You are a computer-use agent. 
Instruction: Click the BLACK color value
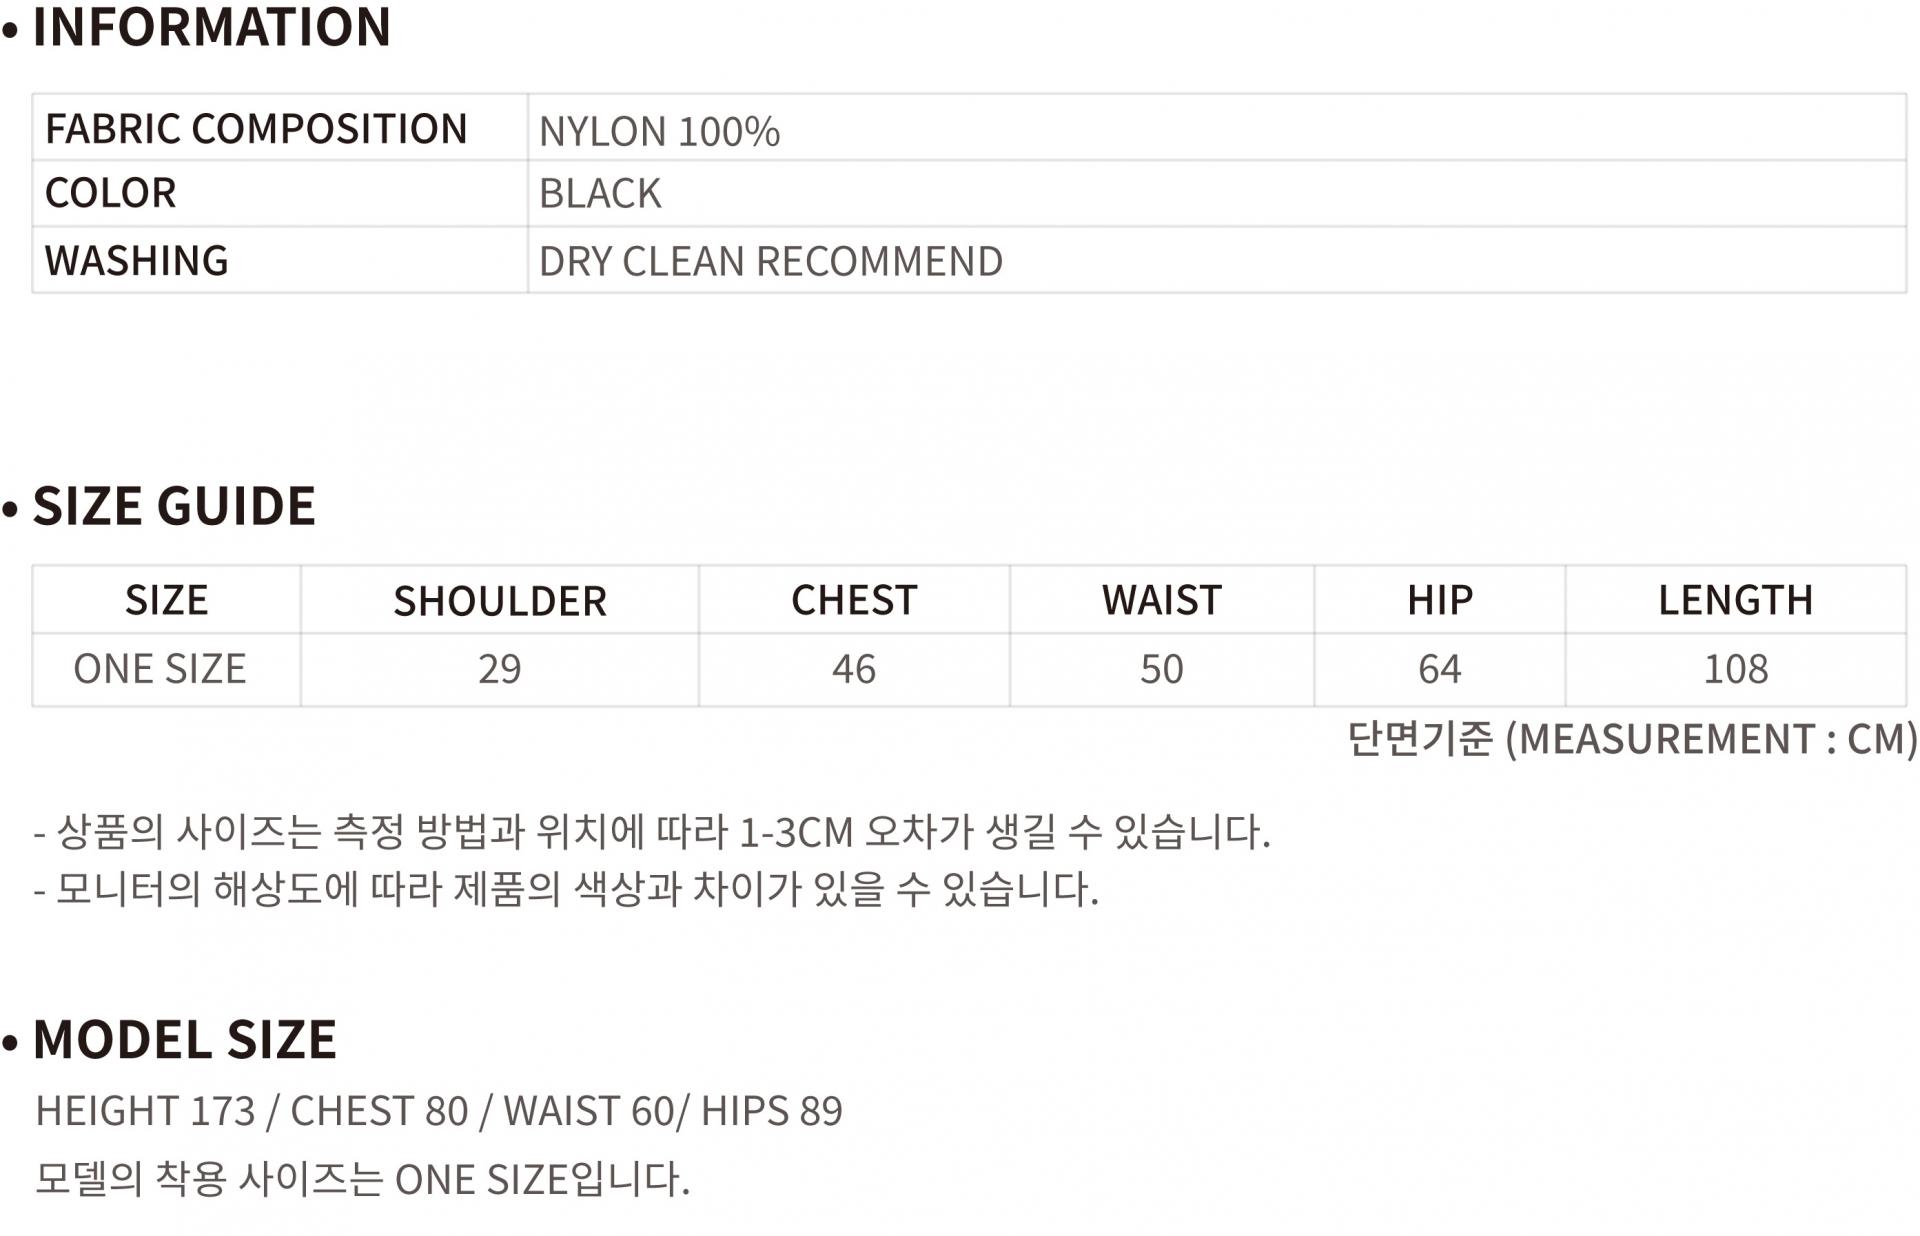[600, 194]
